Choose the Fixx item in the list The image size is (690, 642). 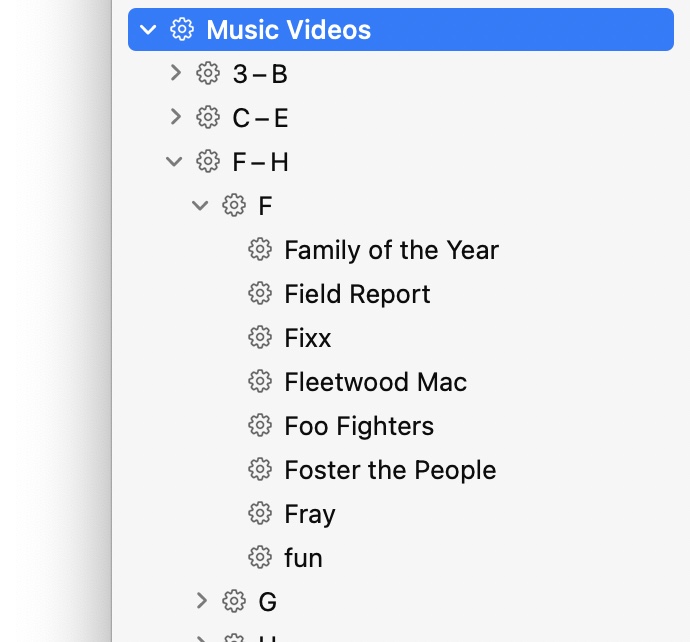click(x=307, y=338)
